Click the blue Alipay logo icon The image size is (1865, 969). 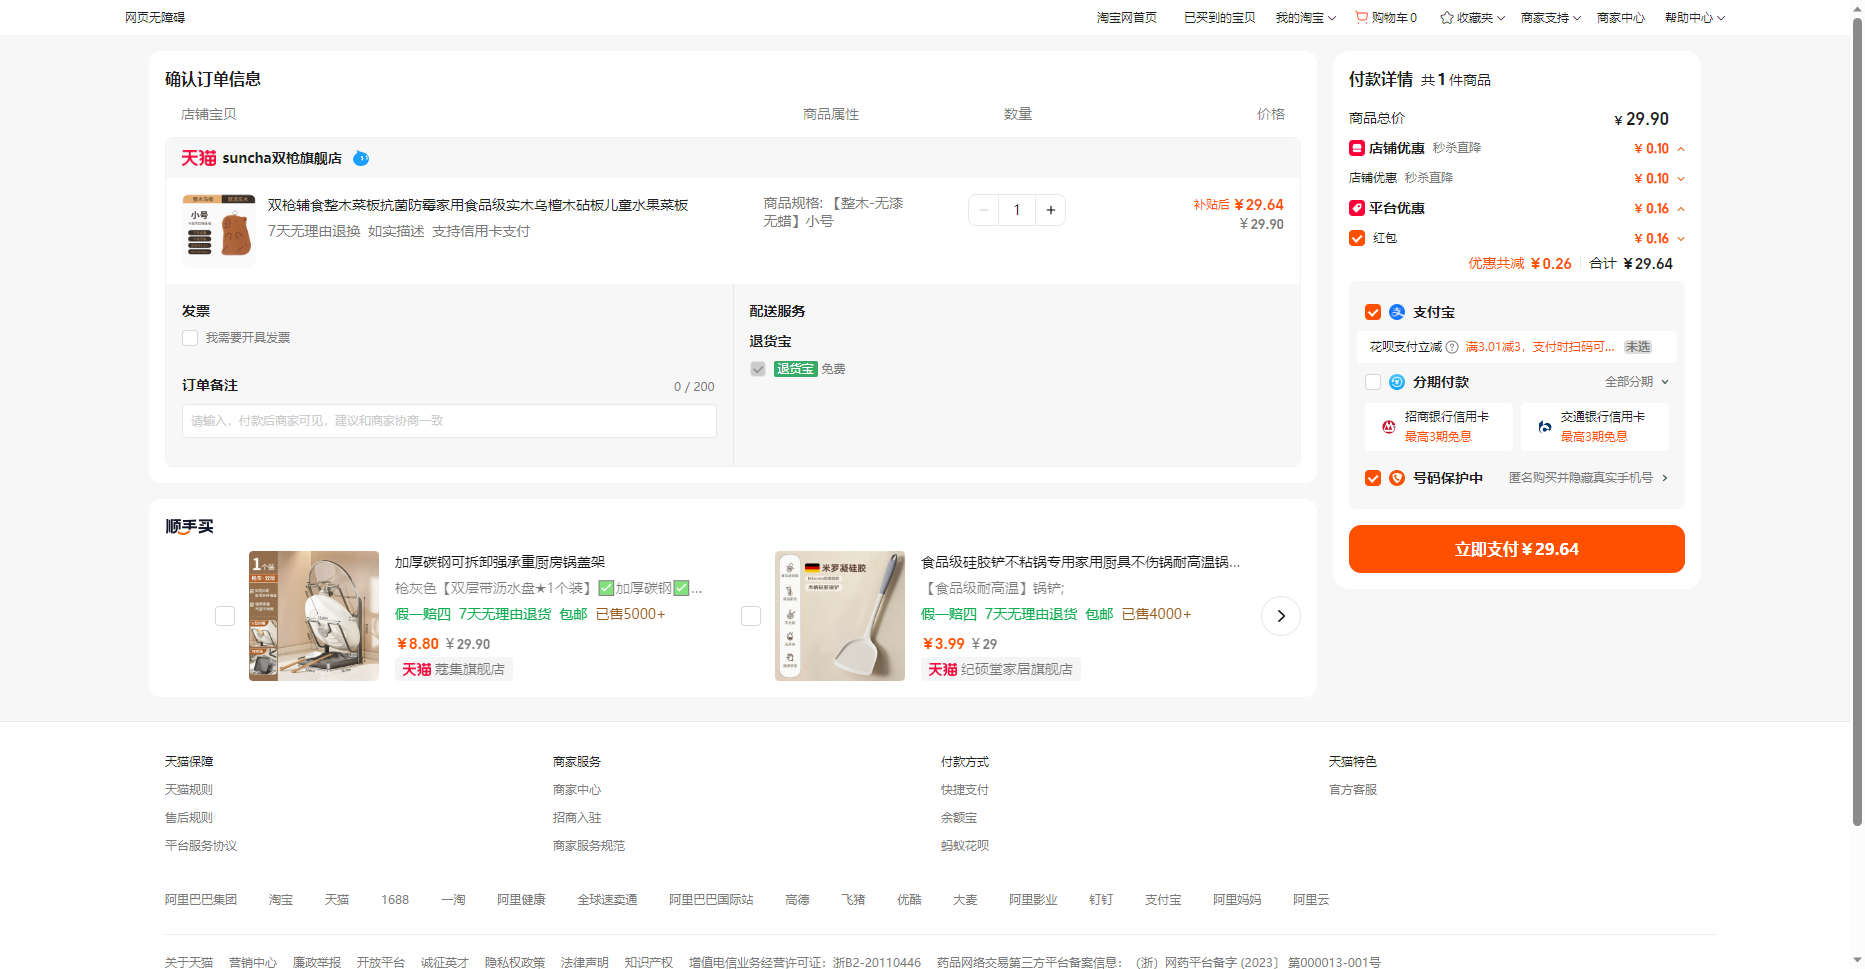[1397, 312]
